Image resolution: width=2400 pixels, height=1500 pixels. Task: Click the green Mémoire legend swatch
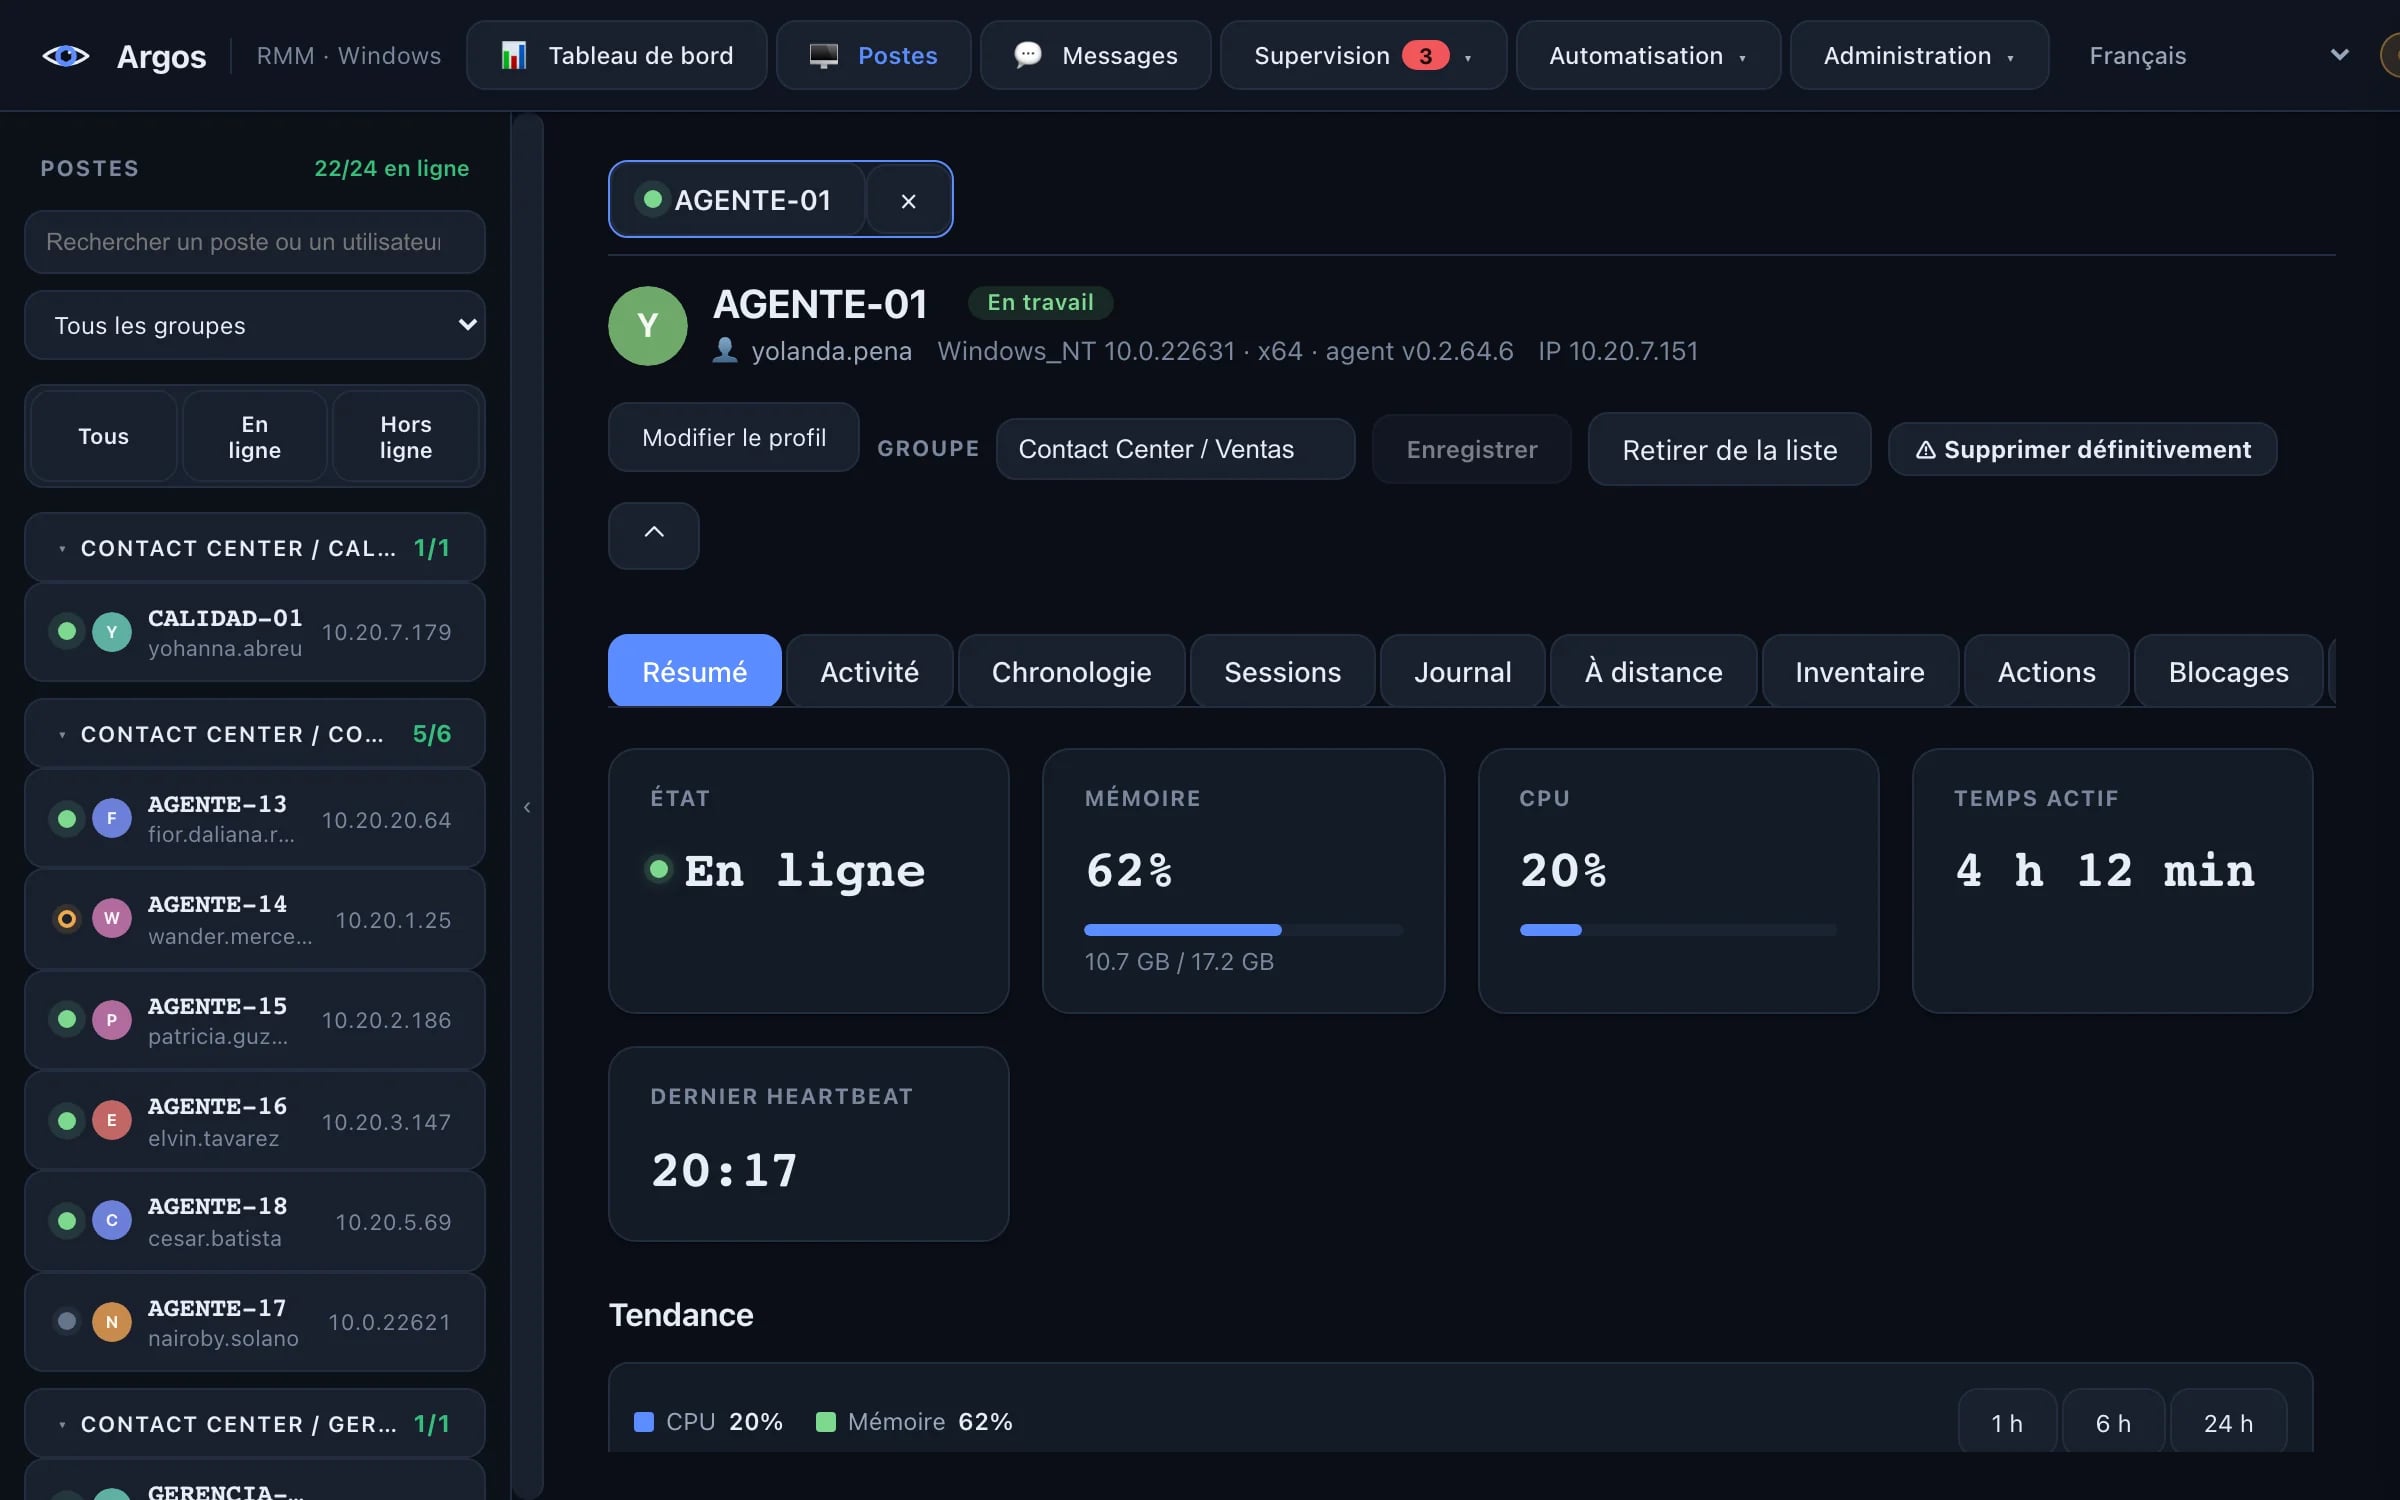pos(826,1422)
